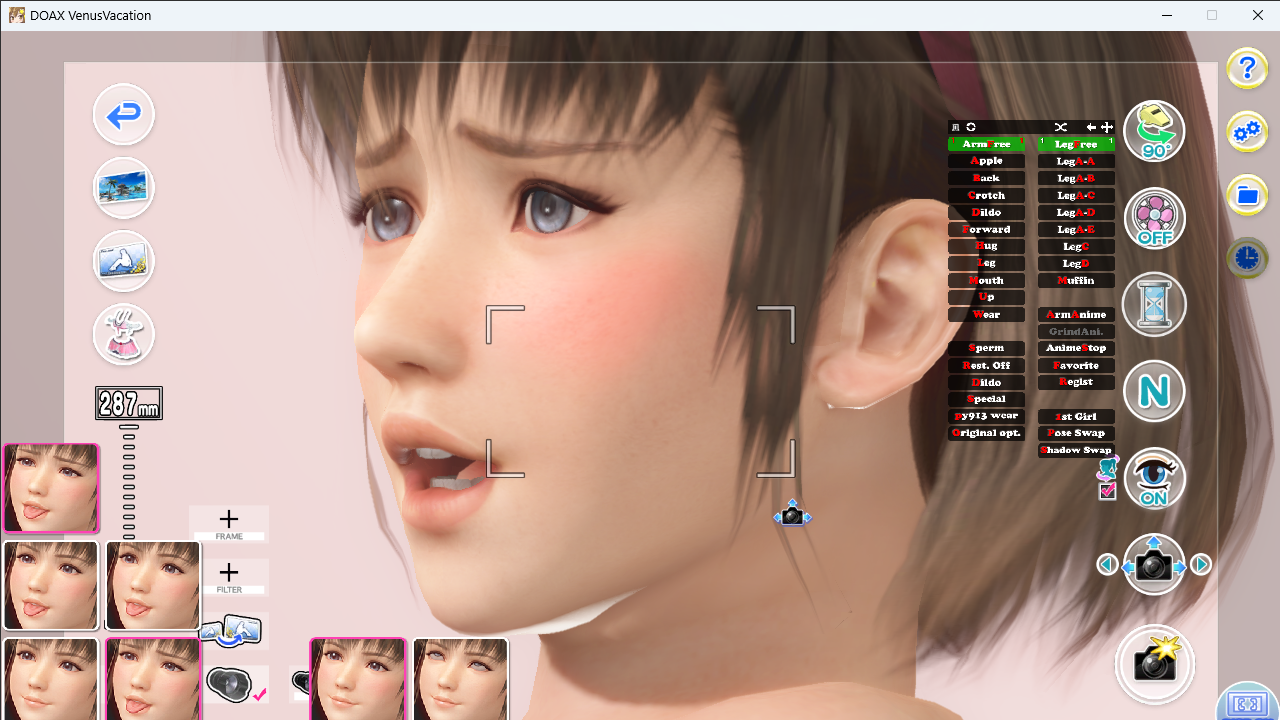Select the Forward pose button
Image resolution: width=1280 pixels, height=720 pixels.
[986, 229]
